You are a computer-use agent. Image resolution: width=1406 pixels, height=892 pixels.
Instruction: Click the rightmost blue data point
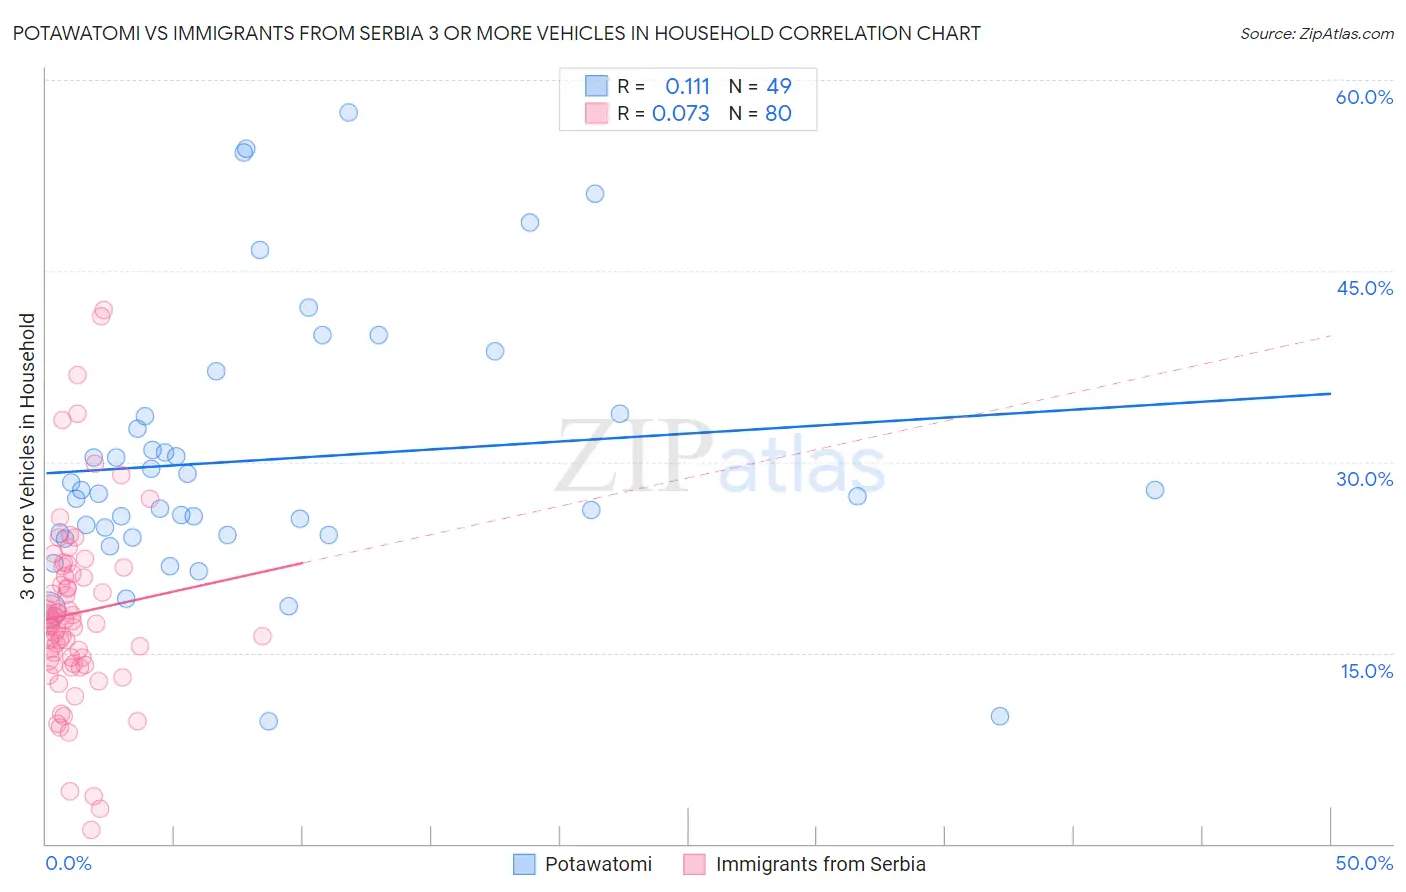(x=1155, y=490)
